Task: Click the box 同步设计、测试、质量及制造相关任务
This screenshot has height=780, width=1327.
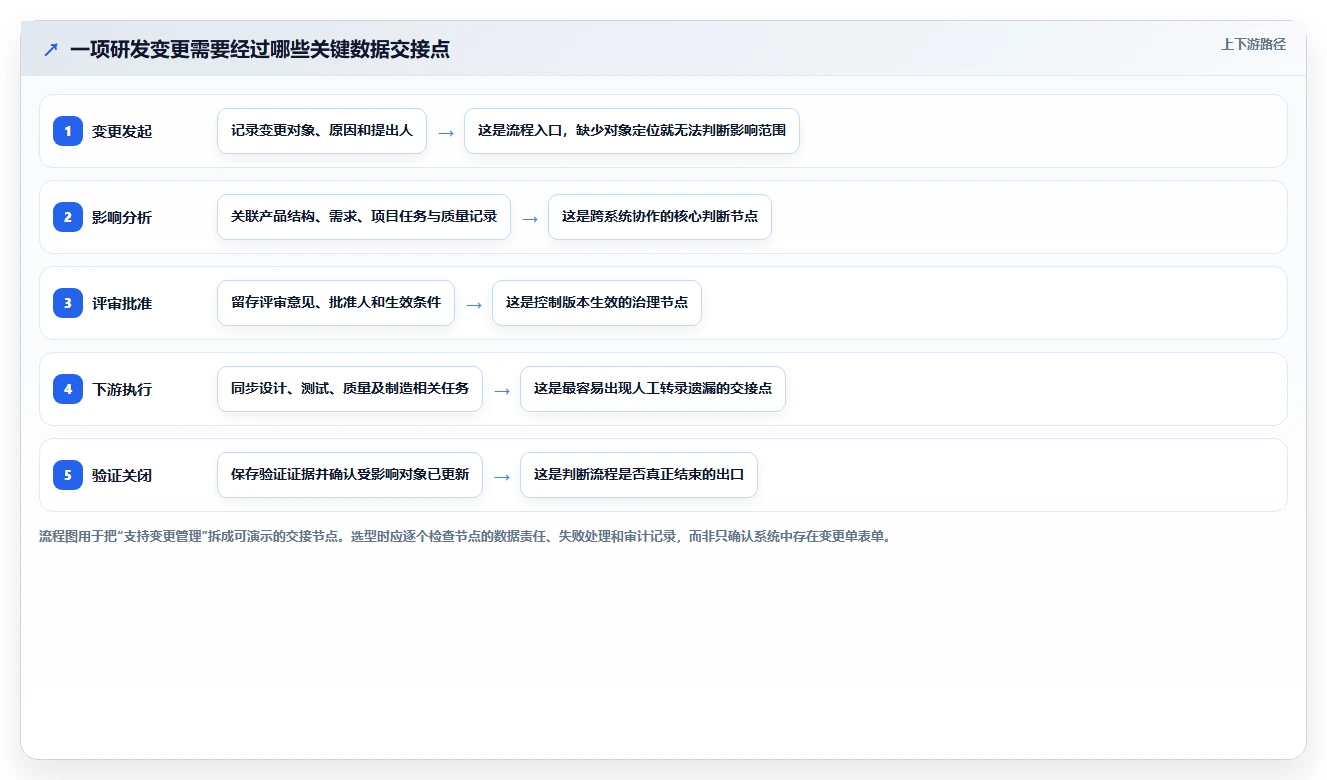Action: coord(350,389)
